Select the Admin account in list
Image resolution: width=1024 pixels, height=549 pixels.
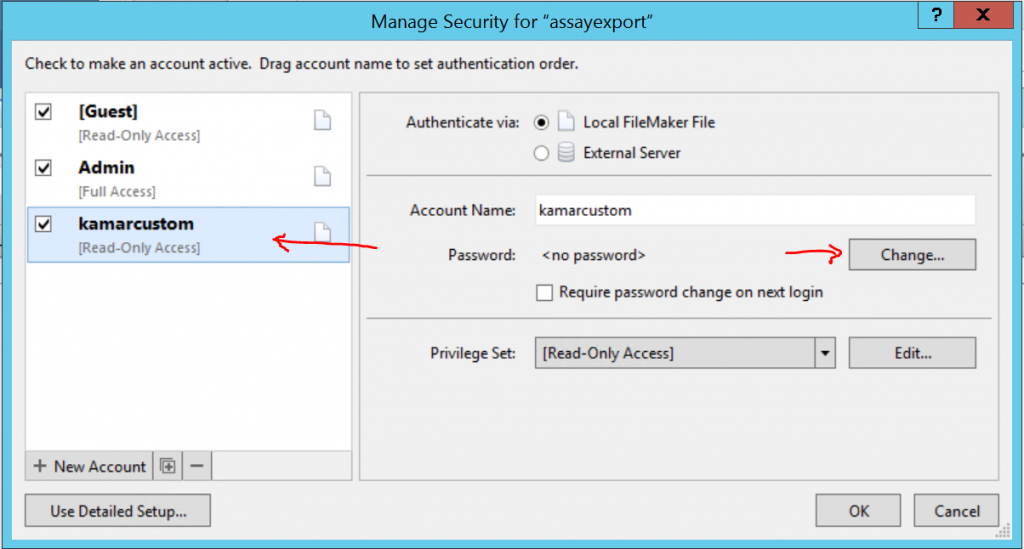tap(188, 179)
